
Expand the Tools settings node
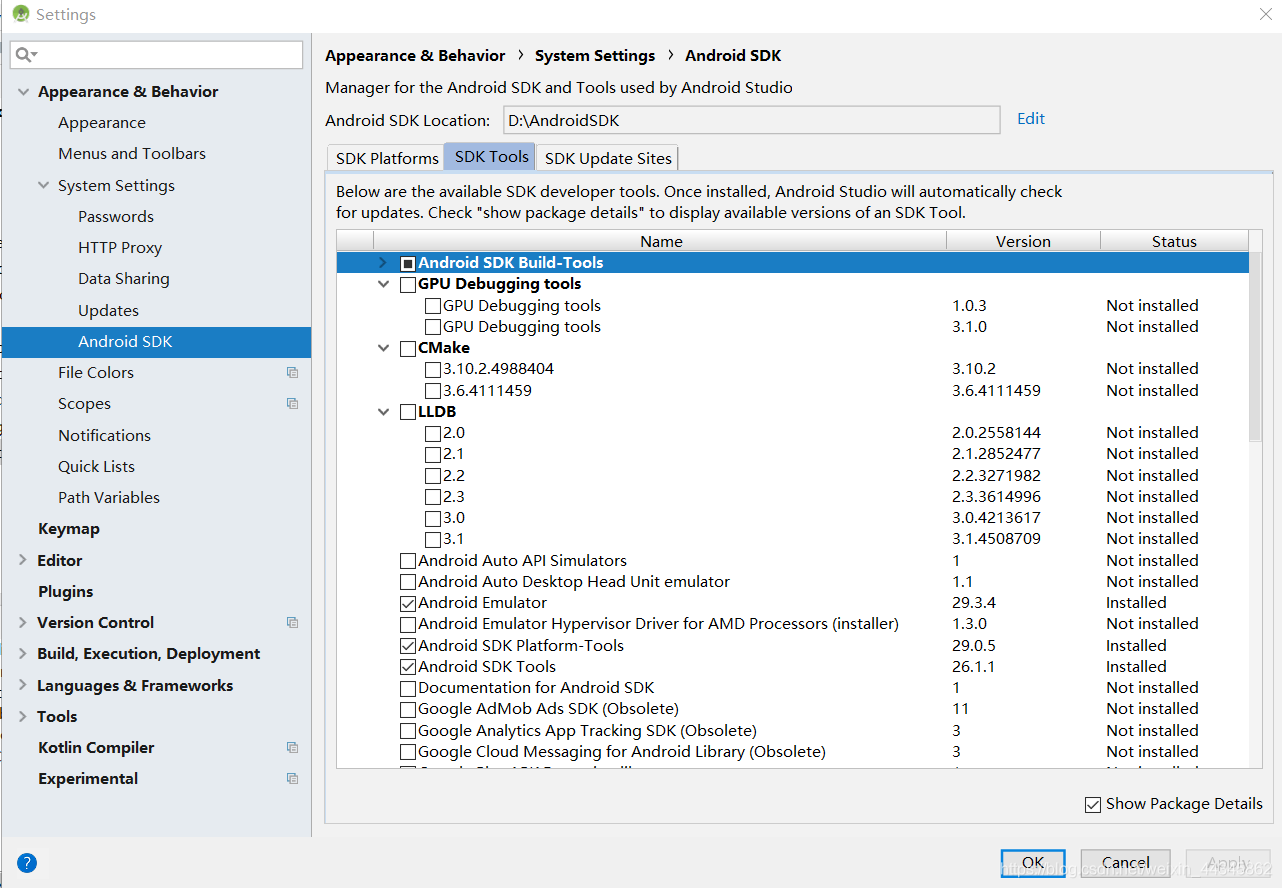click(23, 717)
